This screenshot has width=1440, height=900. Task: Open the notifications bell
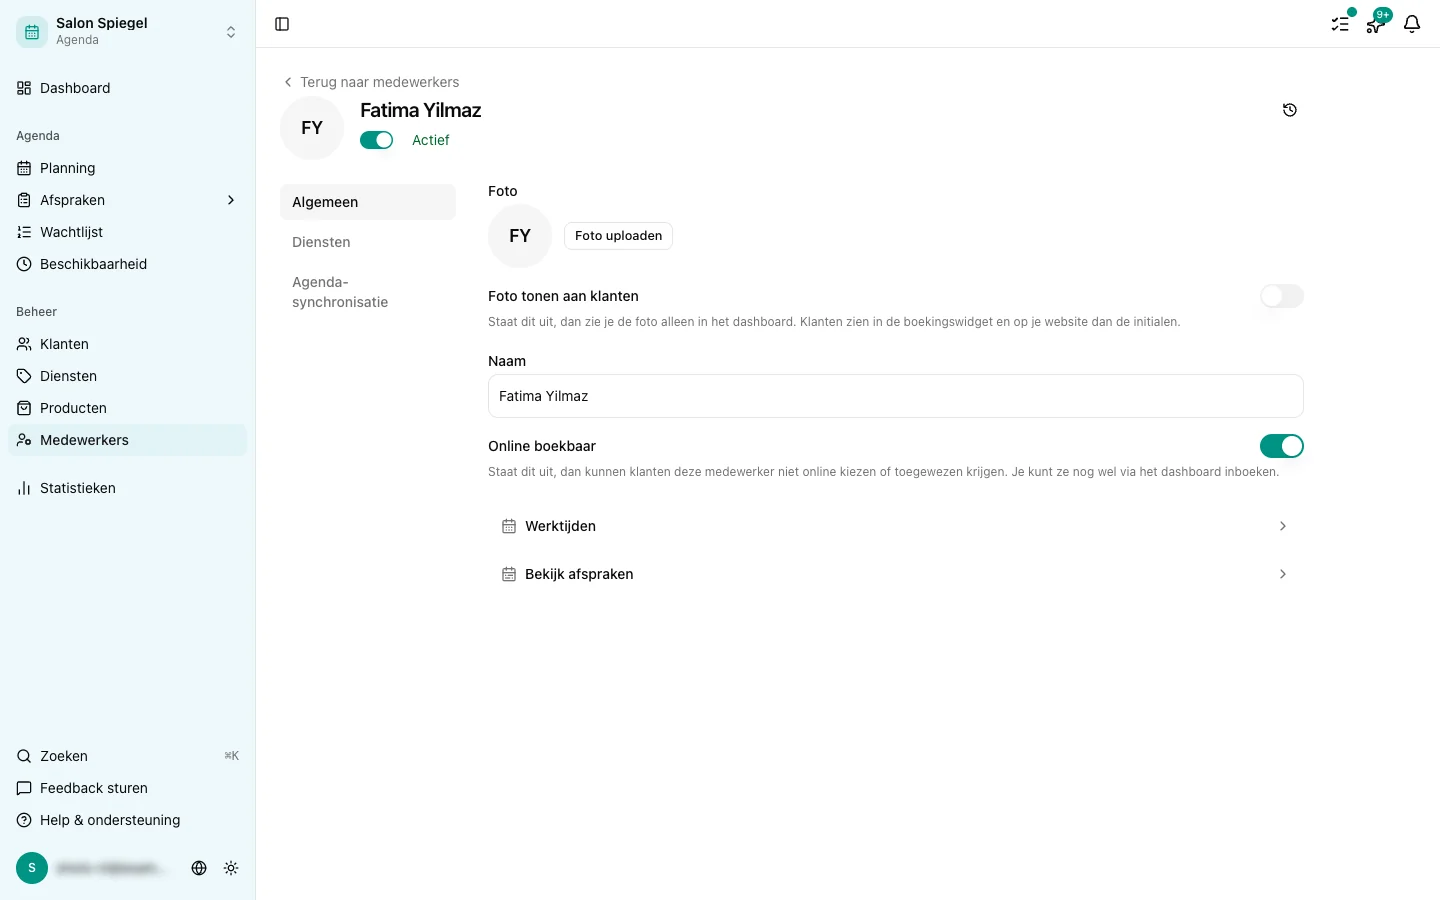(1412, 24)
